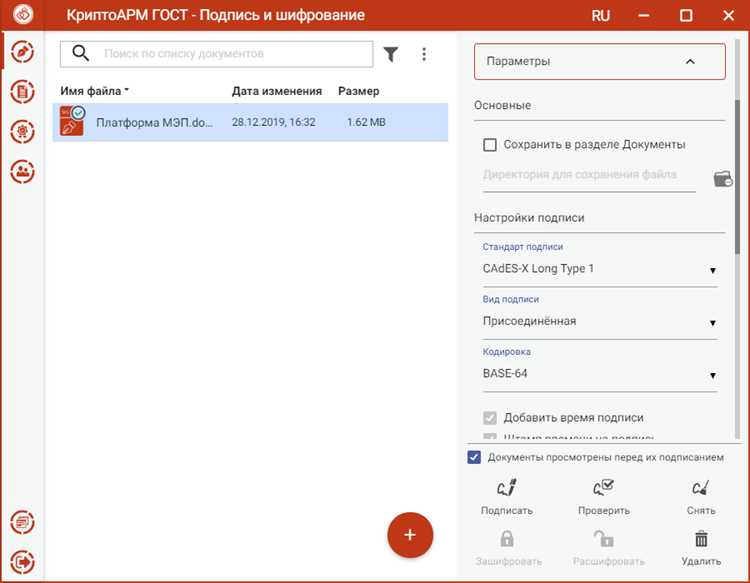This screenshot has height=583, width=750.
Task: Open the Contacts sidebar section
Action: [22, 171]
